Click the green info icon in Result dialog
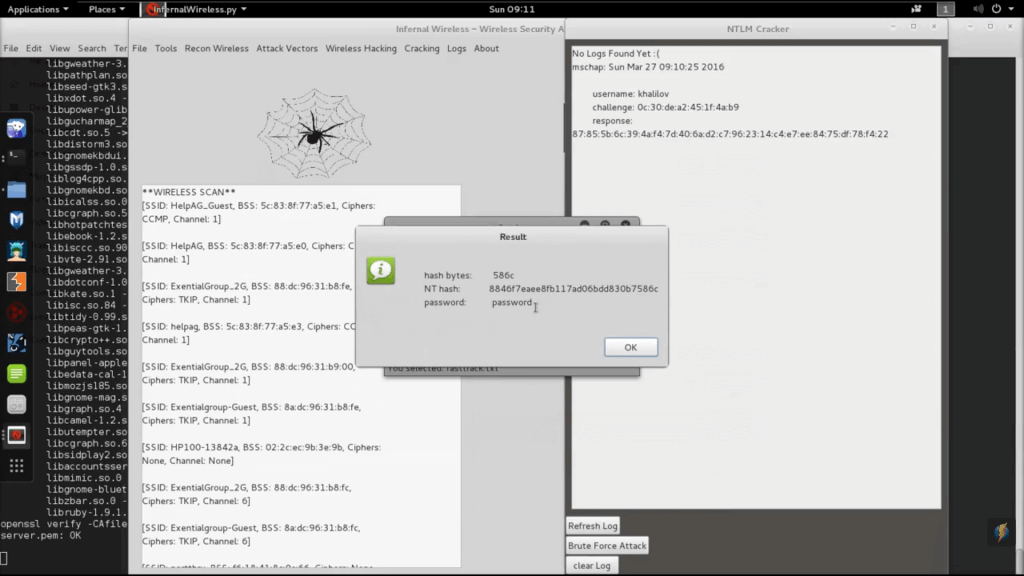The width and height of the screenshot is (1024, 576). [380, 271]
